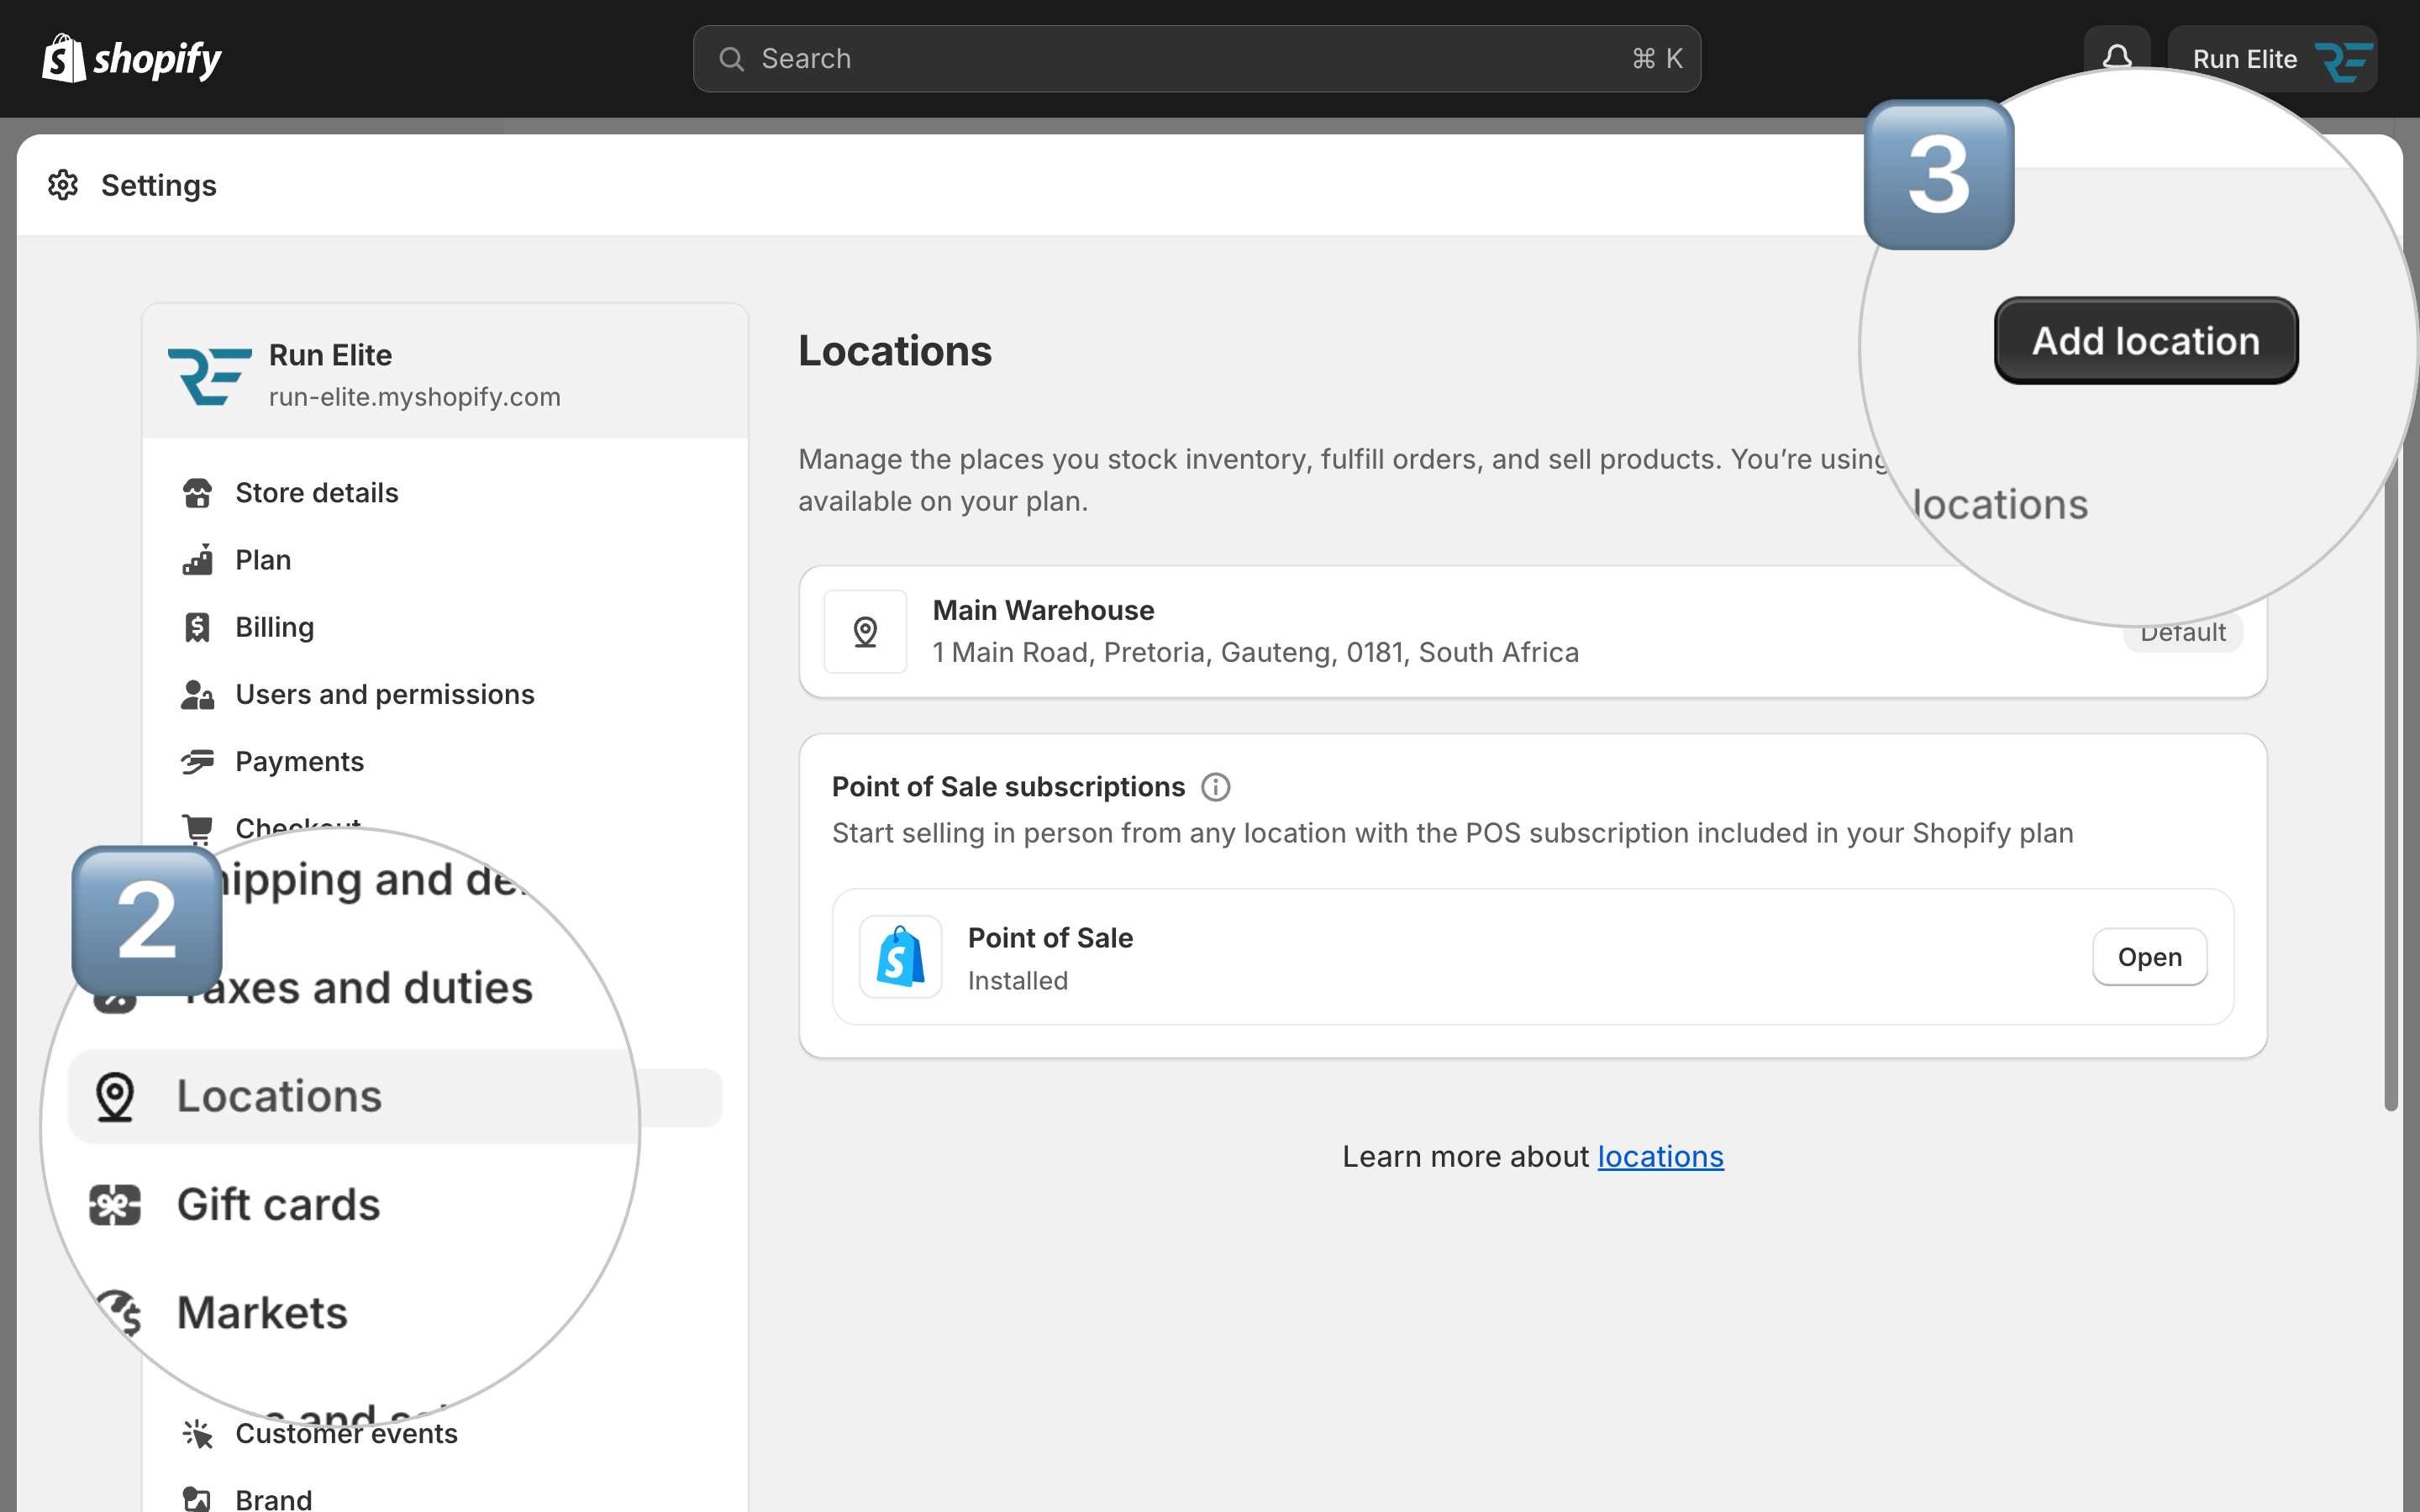Screen dimensions: 2420x1512
Task: Click the Main Warehouse location pin icon
Action: [865, 631]
